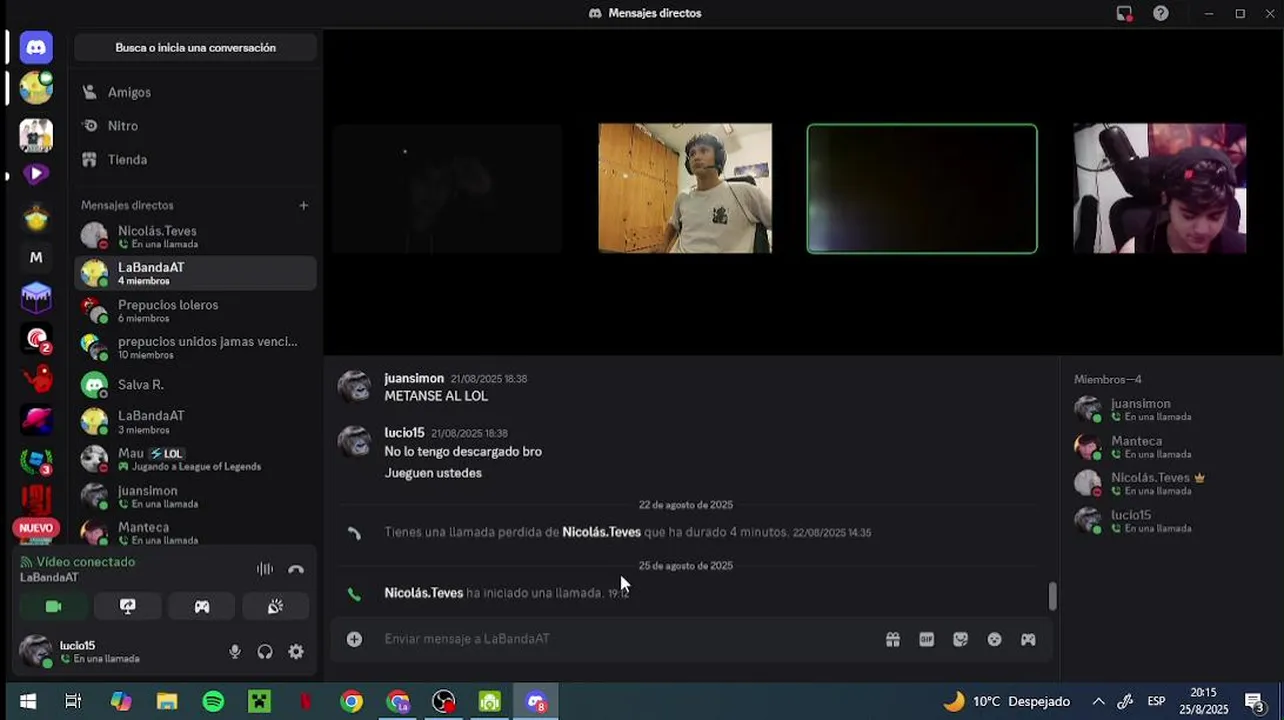1284x720 pixels.
Task: Focus the 'Enviar mensaje a LaBandaAT' field
Action: [625, 639]
